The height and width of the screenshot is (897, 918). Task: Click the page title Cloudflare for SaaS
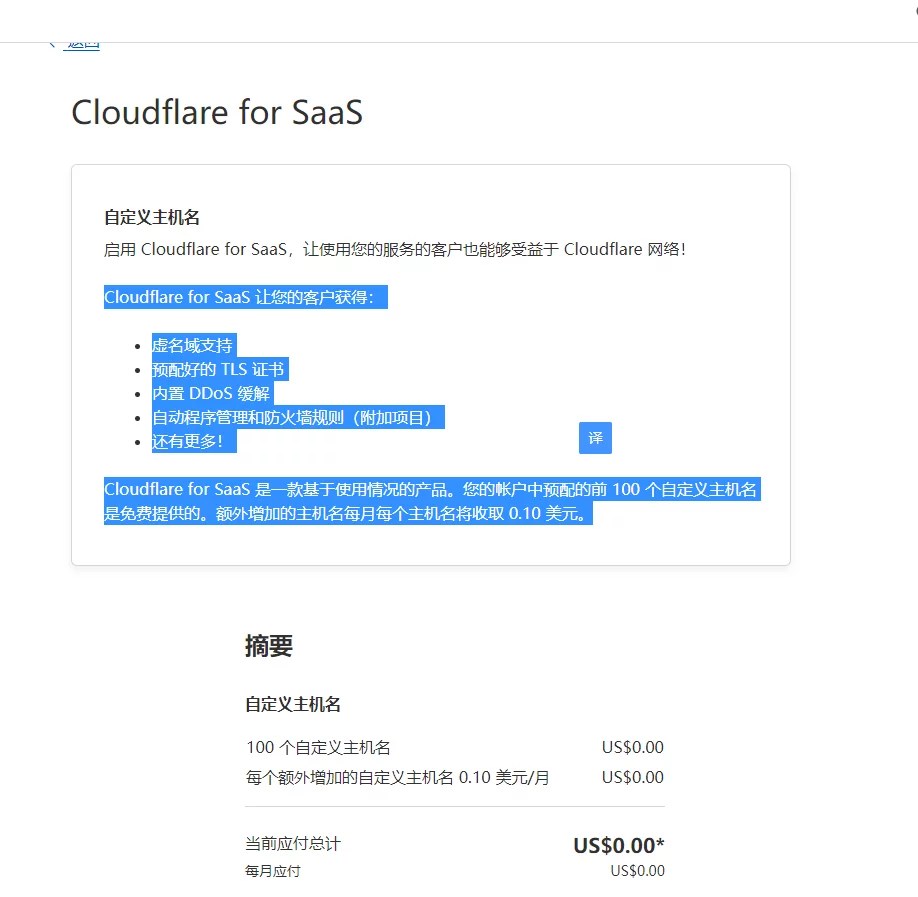pyautogui.click(x=217, y=112)
